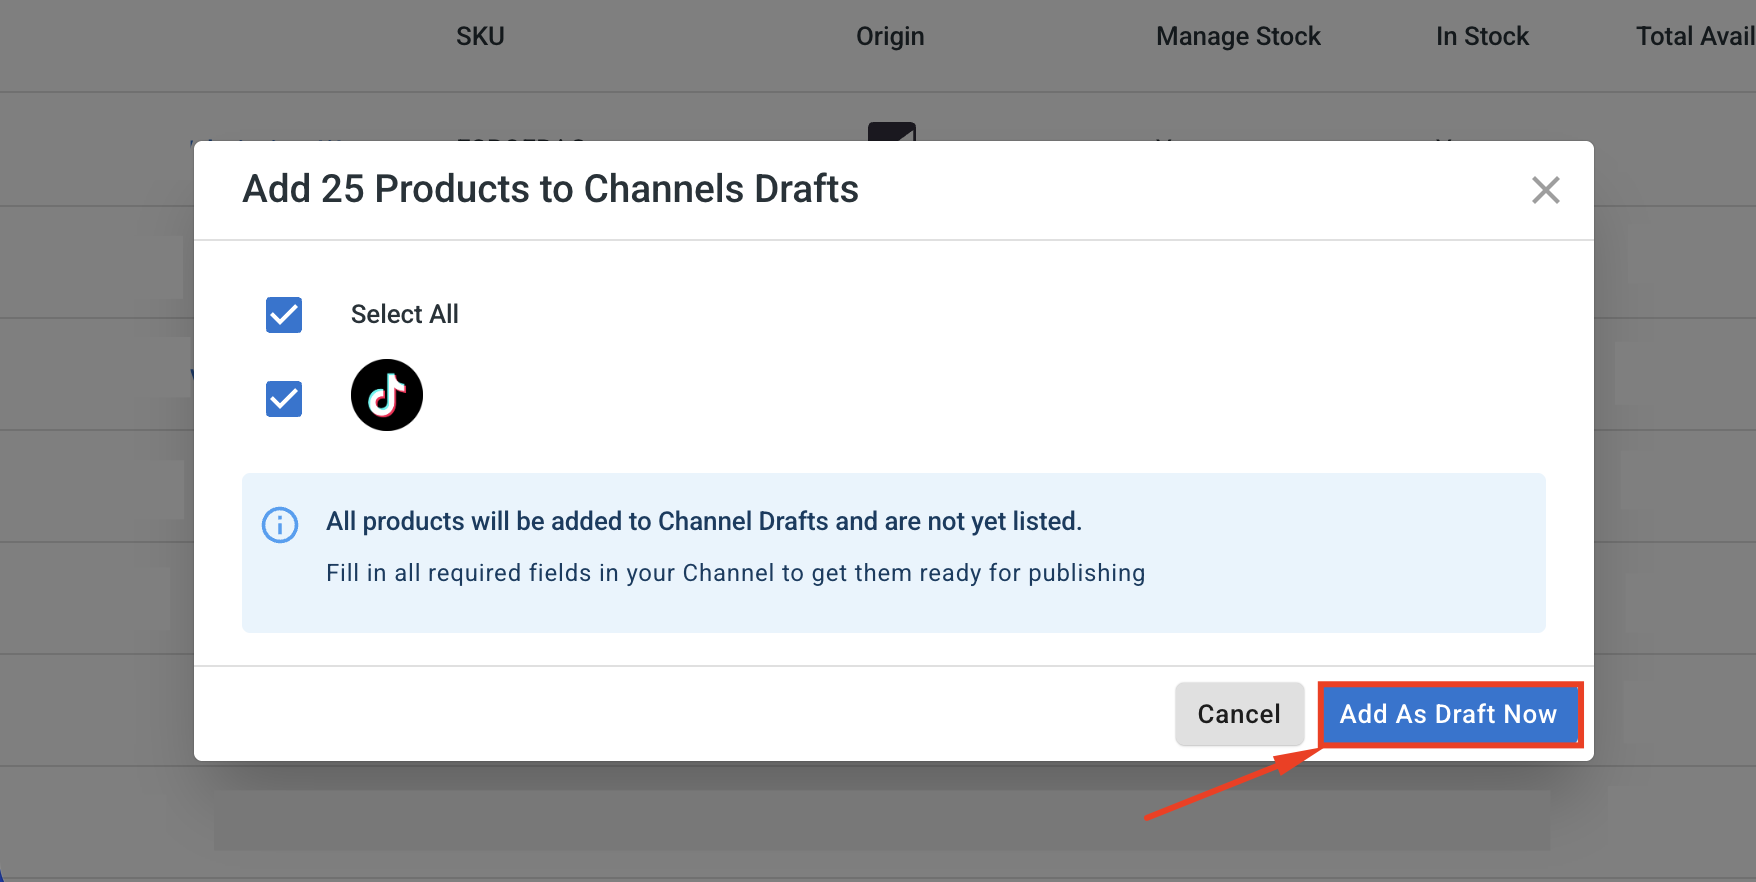
Task: Click the 'All products will be added' notice text
Action: (704, 521)
